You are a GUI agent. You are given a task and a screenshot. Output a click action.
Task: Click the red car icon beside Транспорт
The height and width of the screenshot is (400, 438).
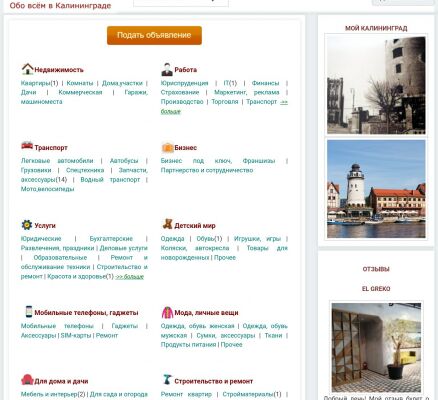click(x=27, y=146)
